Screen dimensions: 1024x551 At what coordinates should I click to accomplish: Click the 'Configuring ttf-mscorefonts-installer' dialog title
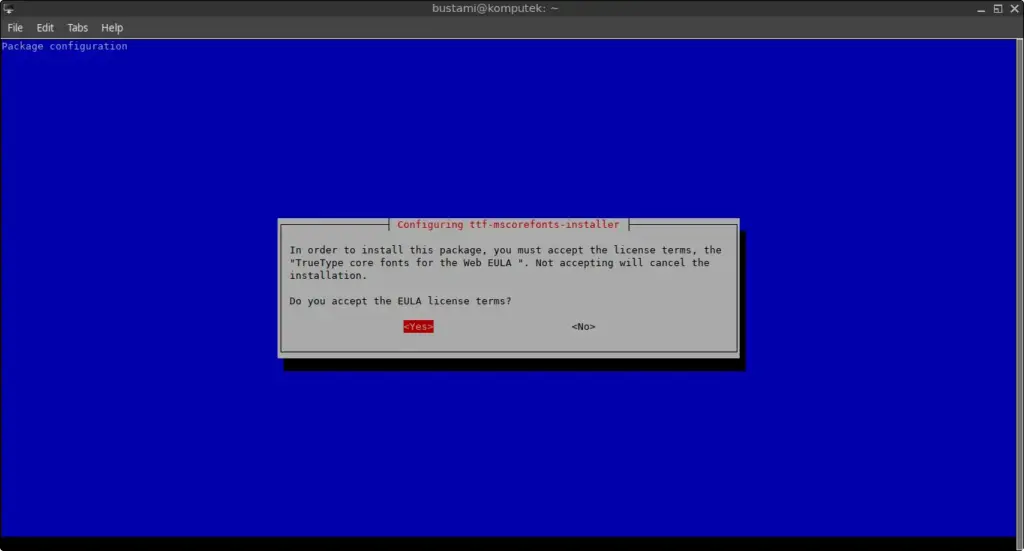pyautogui.click(x=508, y=225)
